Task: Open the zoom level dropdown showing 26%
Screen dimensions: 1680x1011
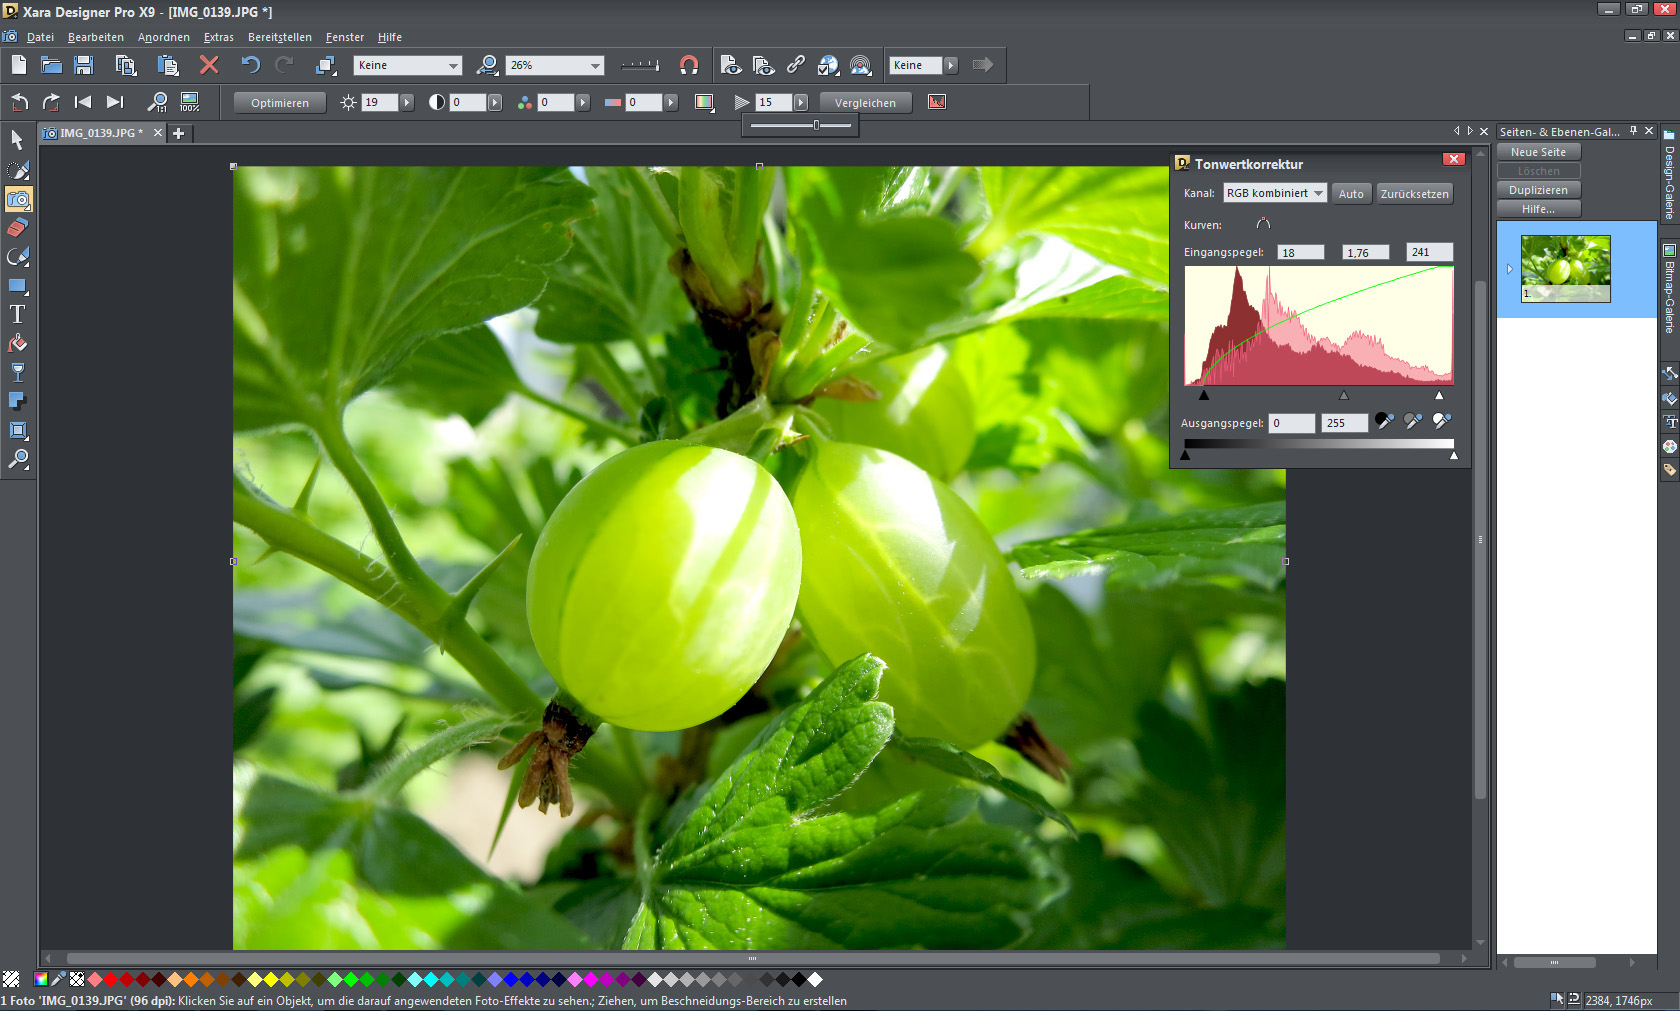Action: 596,64
